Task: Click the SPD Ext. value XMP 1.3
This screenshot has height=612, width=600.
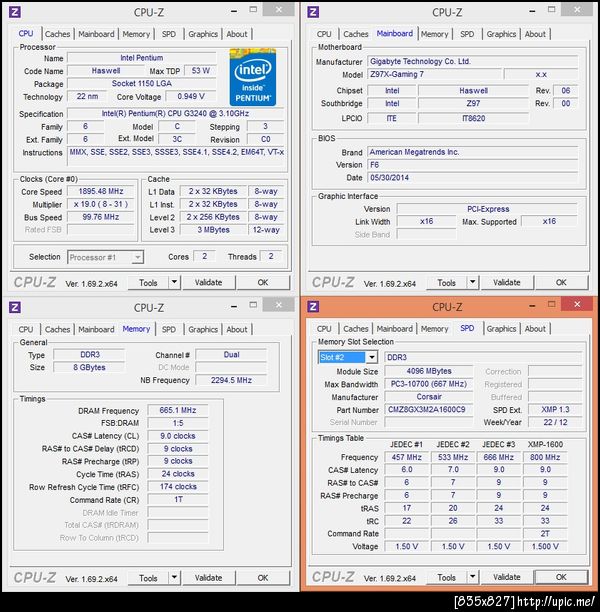Action: tap(555, 409)
